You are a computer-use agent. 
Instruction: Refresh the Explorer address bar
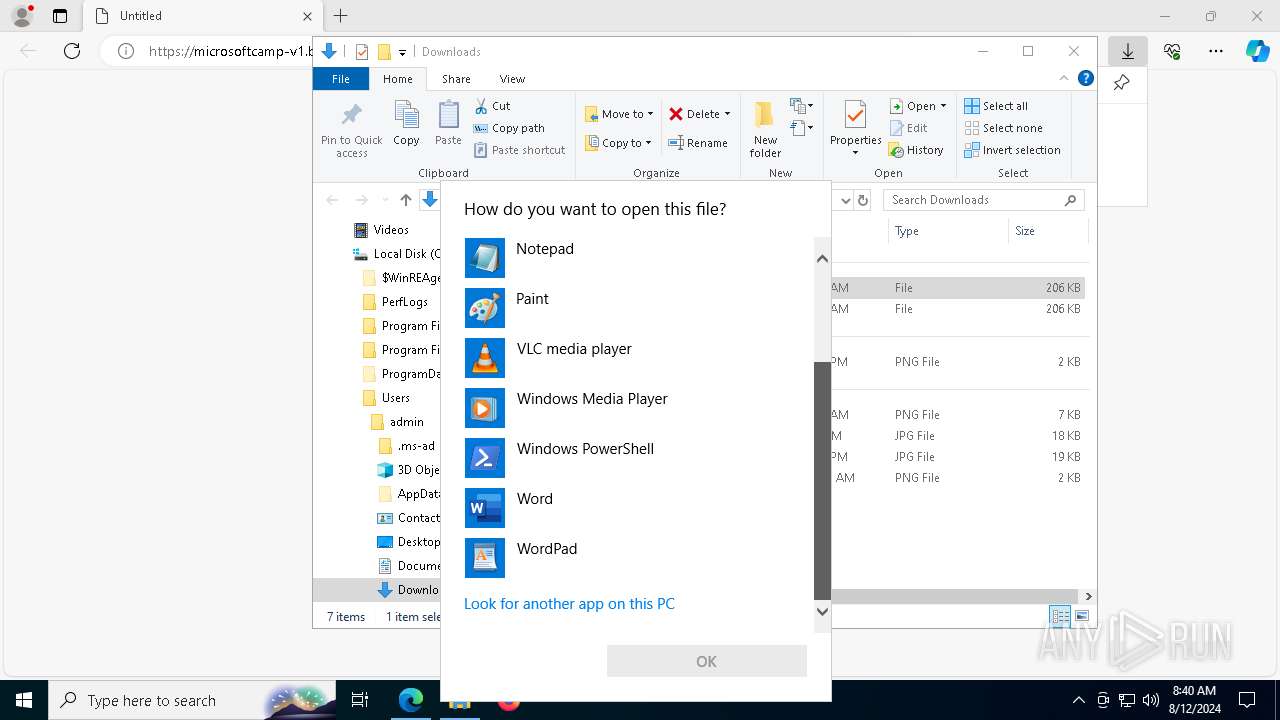click(863, 200)
